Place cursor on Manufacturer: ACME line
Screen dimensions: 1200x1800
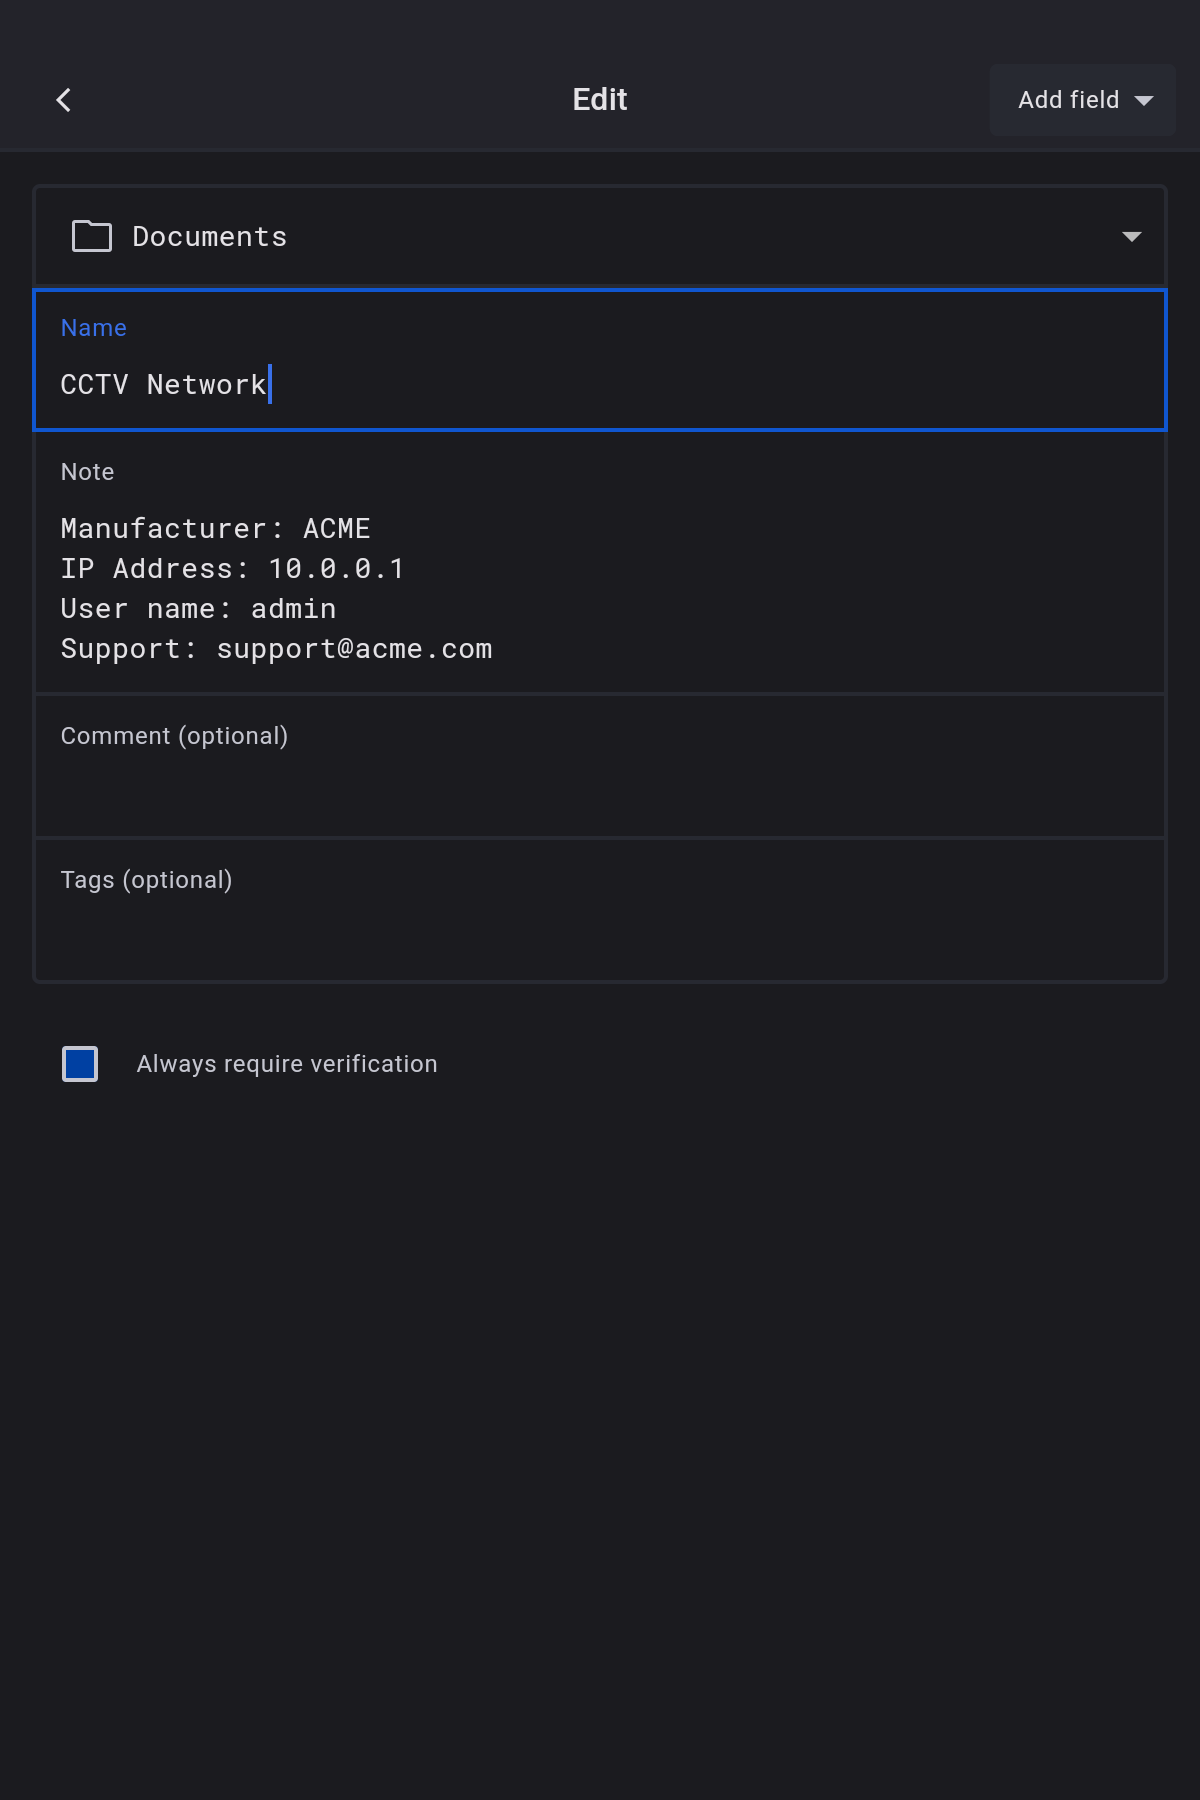coord(215,529)
